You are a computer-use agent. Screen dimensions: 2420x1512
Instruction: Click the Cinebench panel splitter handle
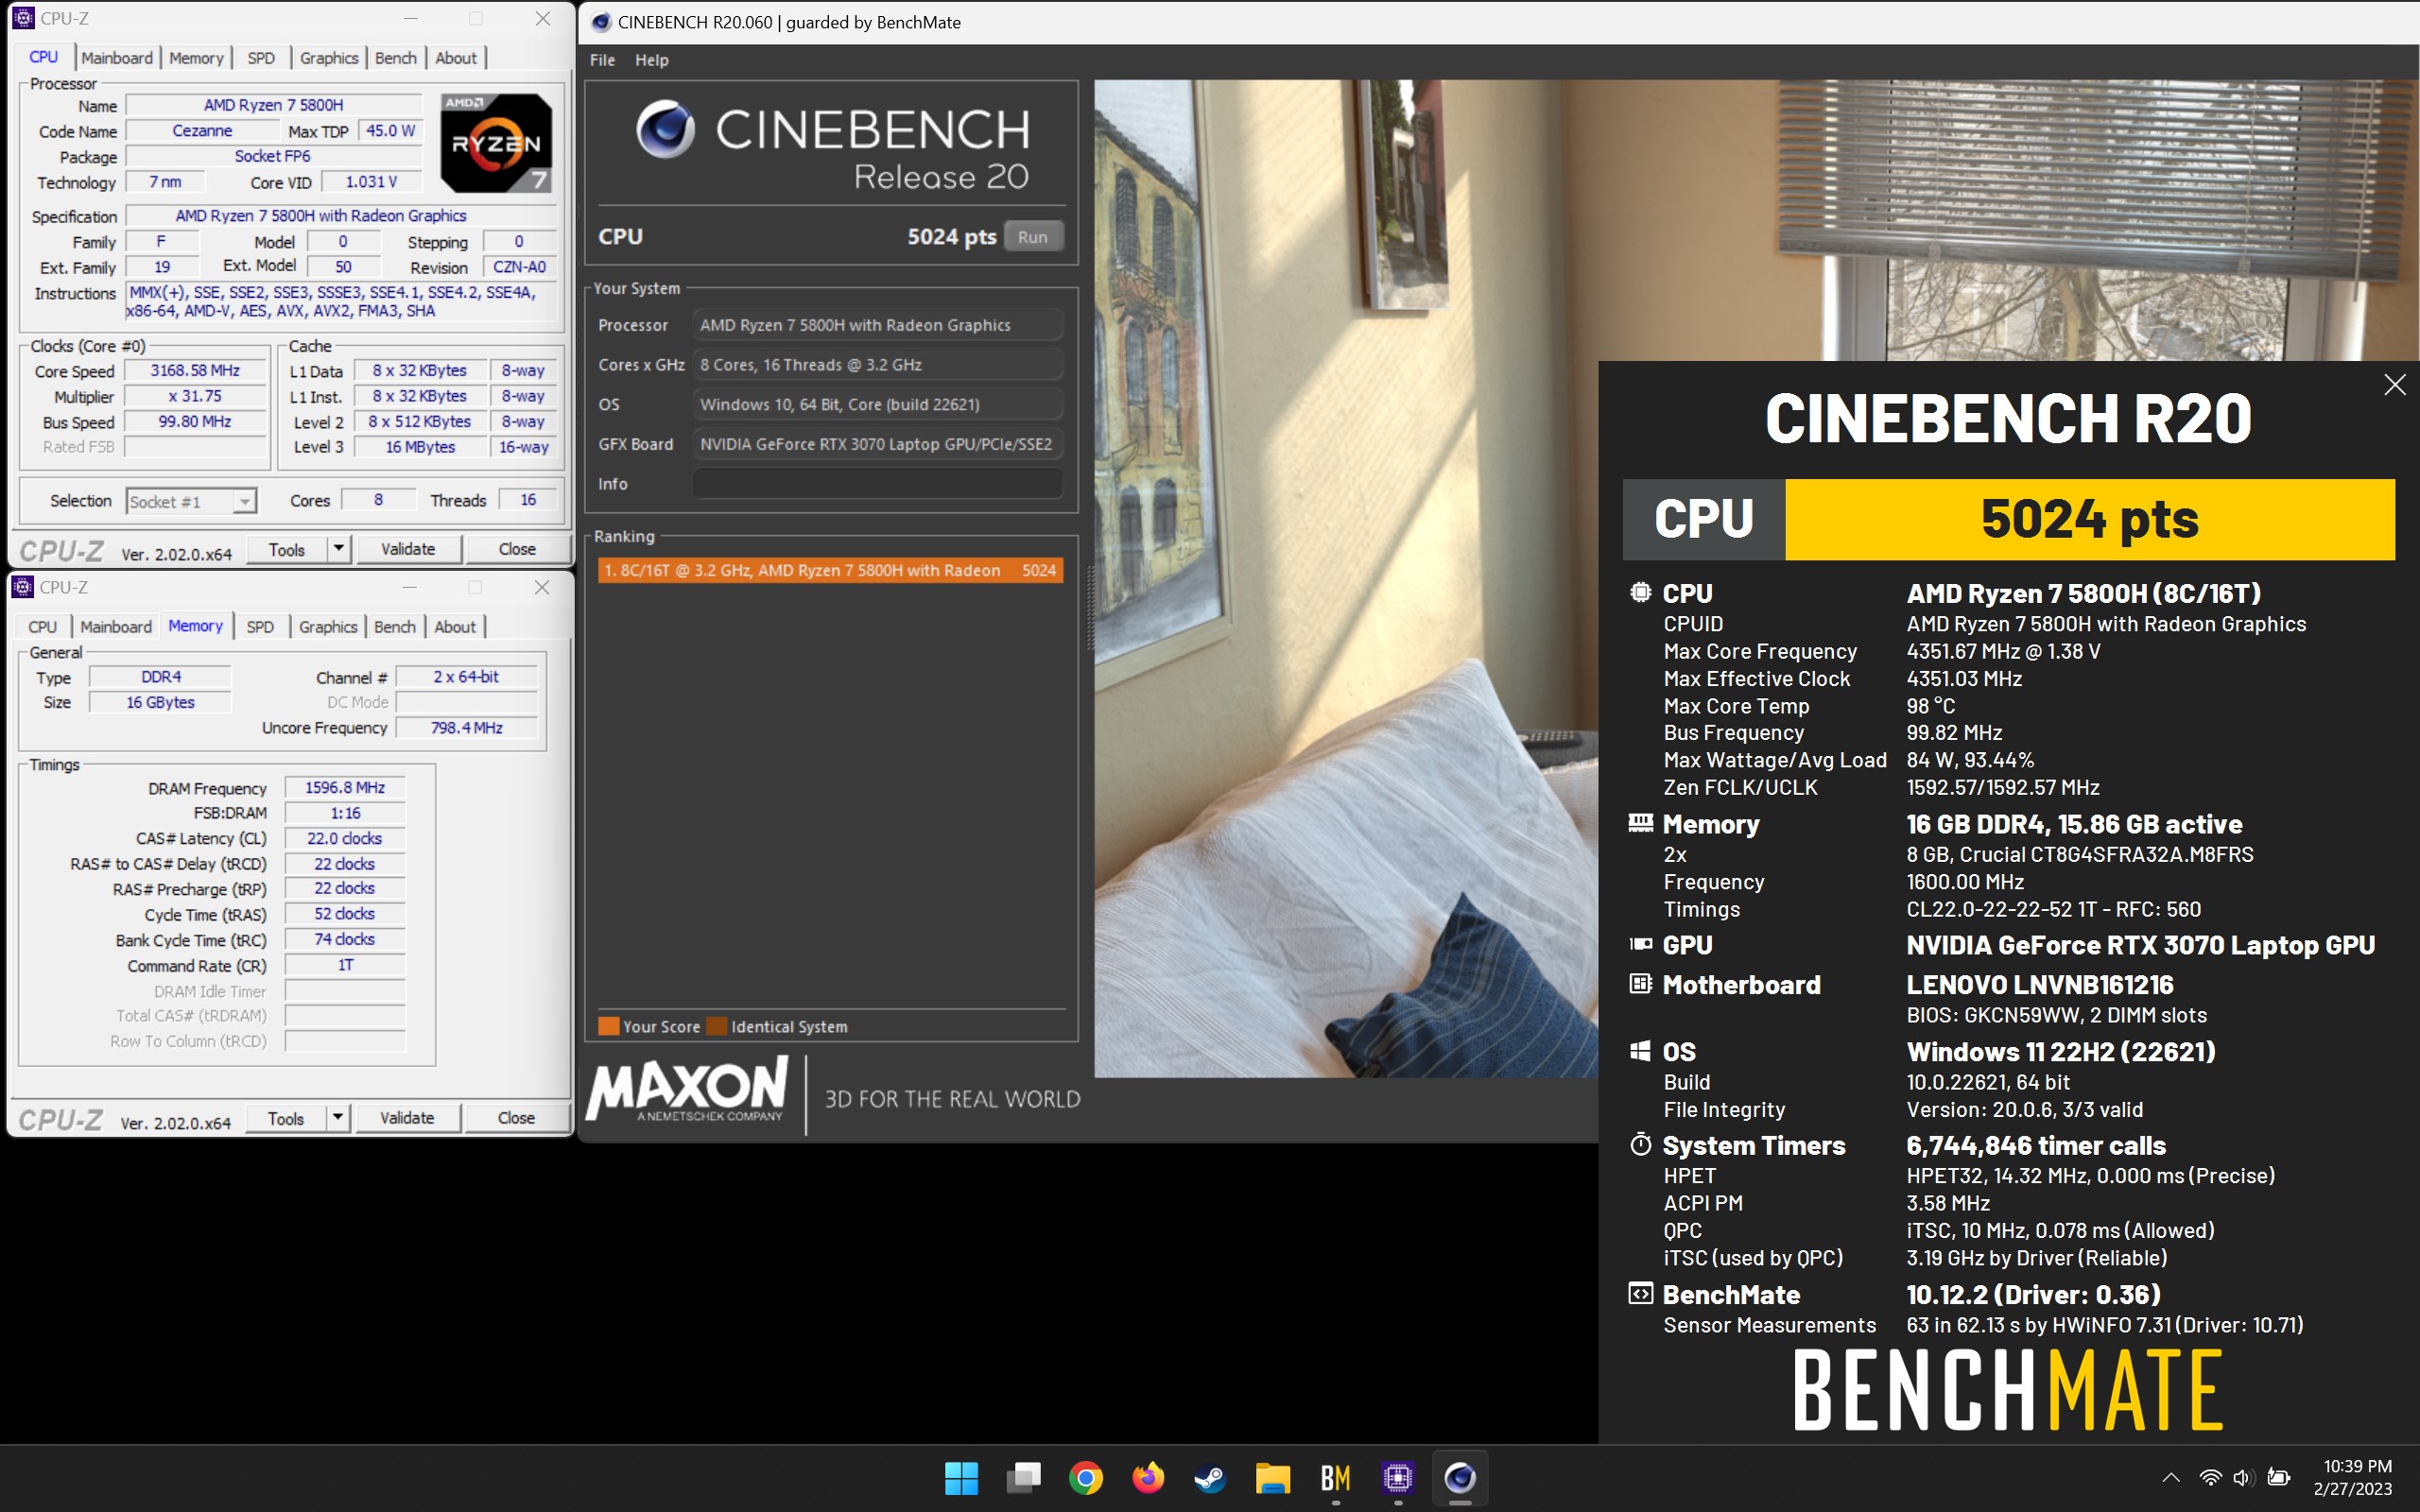(1089, 608)
